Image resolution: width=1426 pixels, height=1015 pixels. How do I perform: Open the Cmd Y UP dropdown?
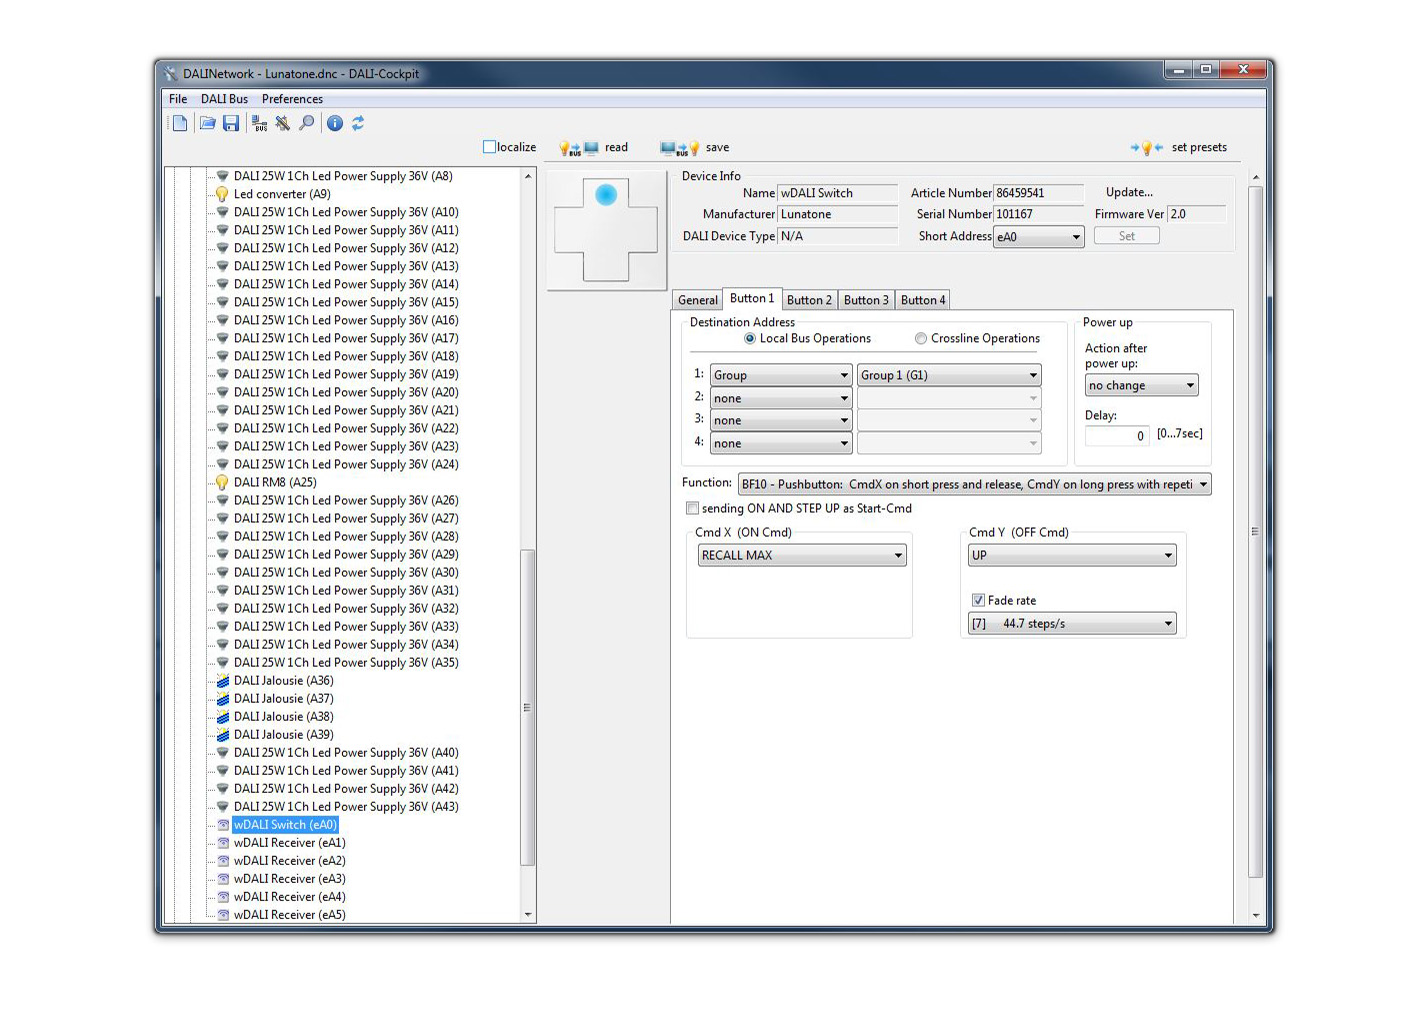[1072, 555]
